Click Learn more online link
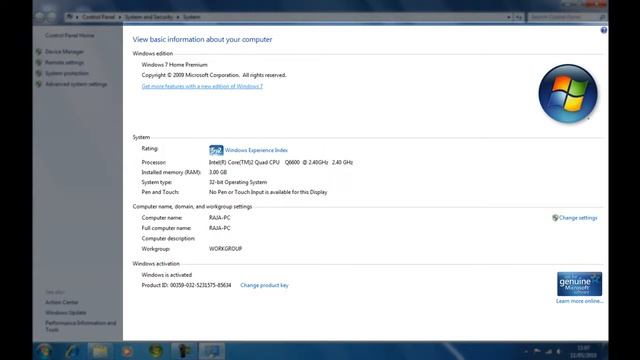This screenshot has height=360, width=640. [579, 301]
